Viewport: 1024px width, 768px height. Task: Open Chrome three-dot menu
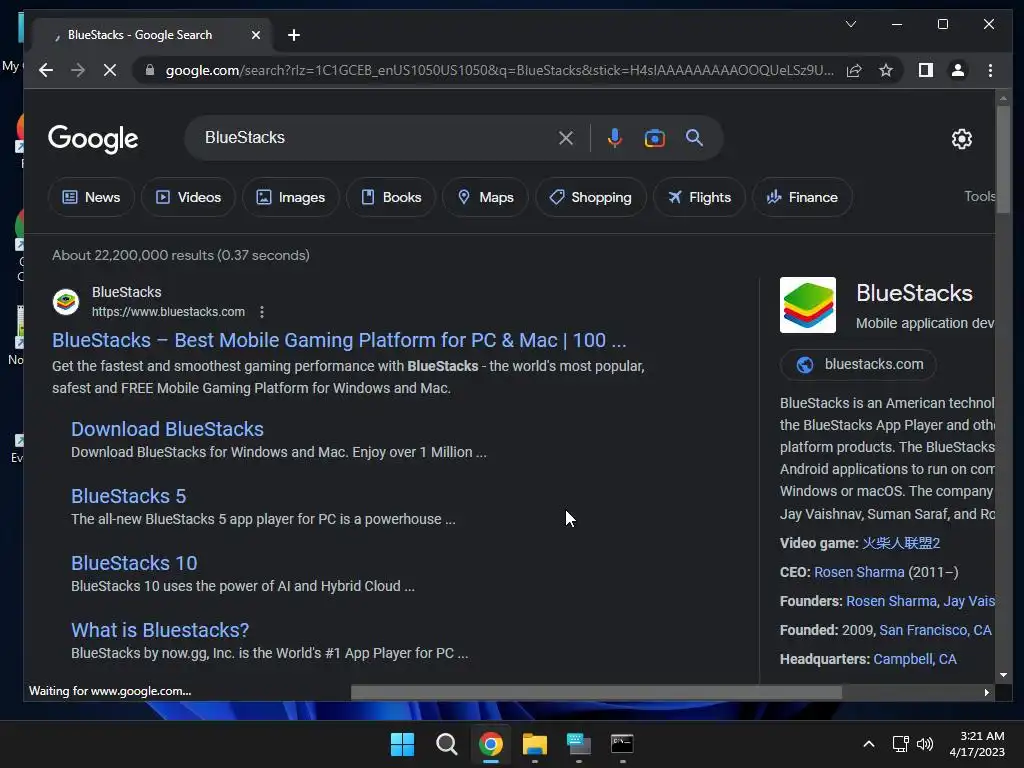pos(990,70)
